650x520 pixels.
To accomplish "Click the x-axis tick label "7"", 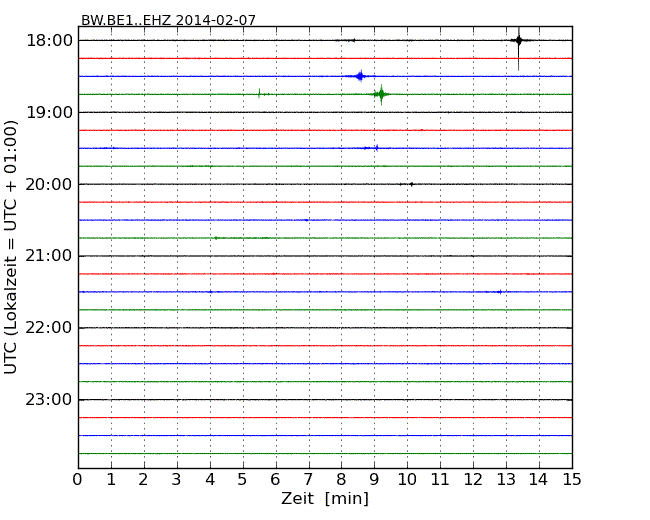I will tap(308, 480).
